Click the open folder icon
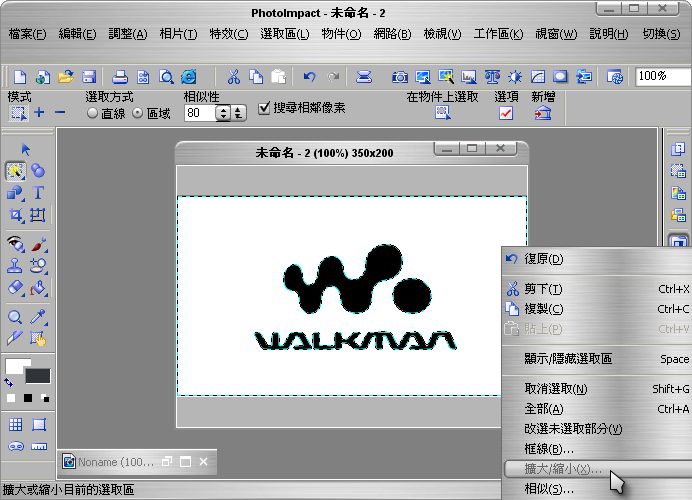692x500 pixels. pos(66,77)
